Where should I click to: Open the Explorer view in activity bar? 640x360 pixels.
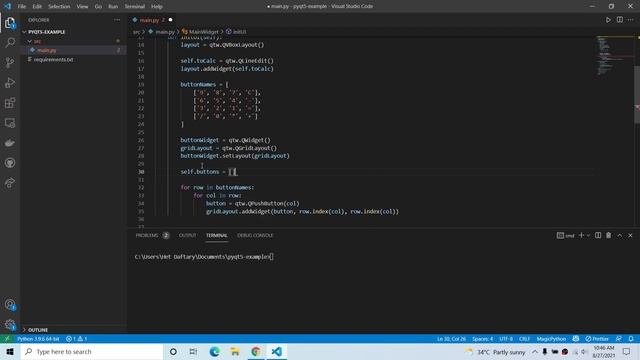[10, 23]
